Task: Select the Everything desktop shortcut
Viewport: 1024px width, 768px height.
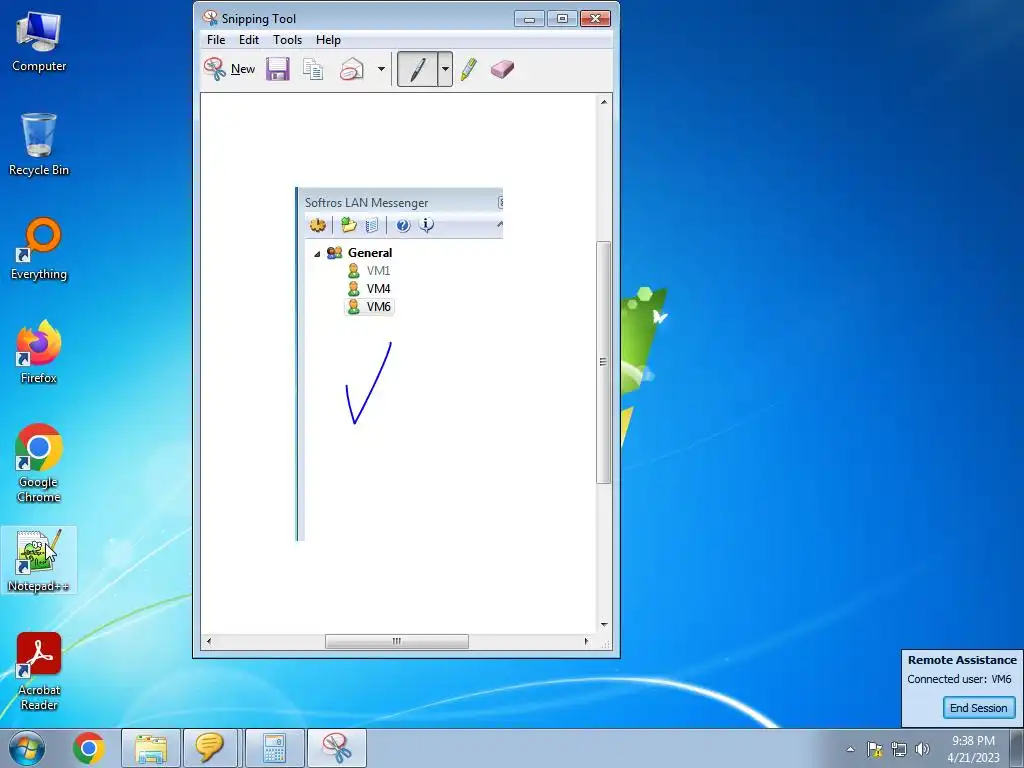Action: (x=39, y=249)
